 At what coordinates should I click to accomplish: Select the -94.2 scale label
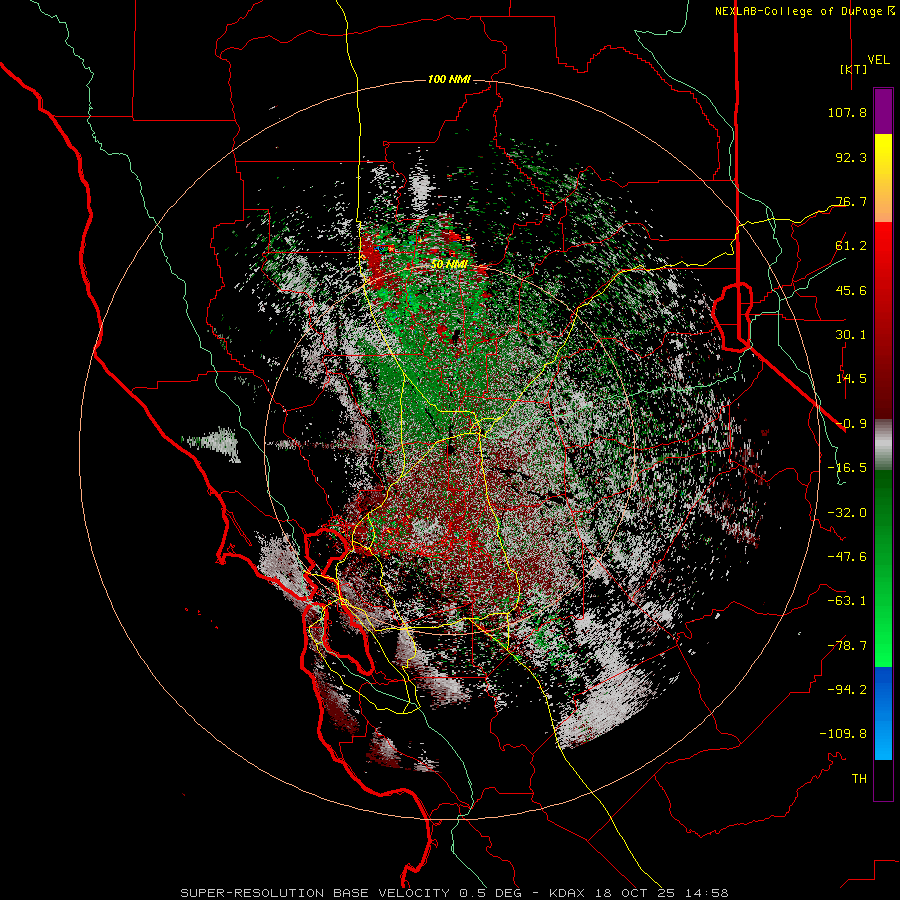847,690
